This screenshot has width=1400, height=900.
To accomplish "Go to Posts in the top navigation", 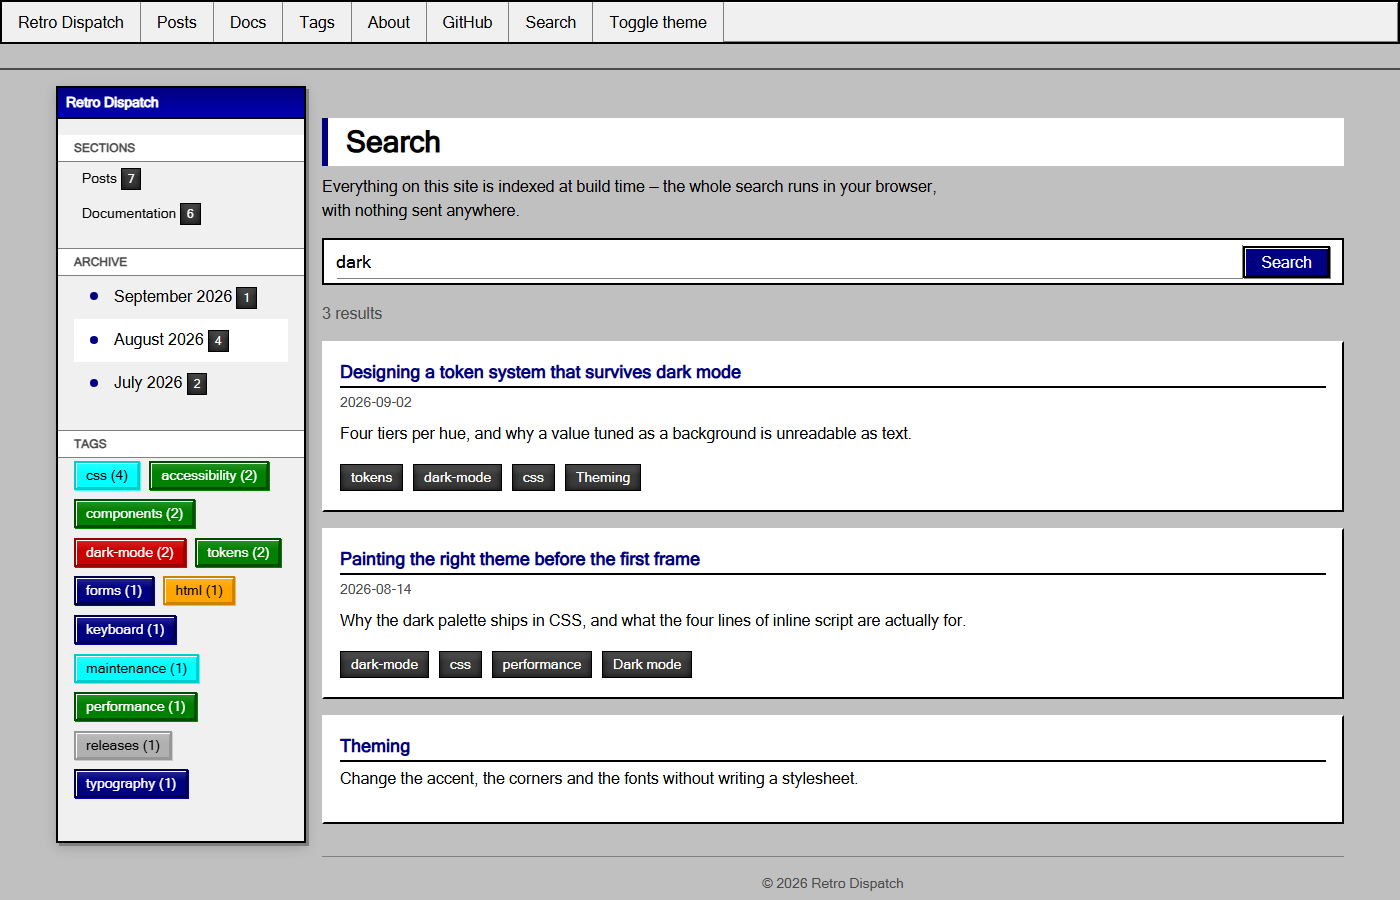I will point(177,22).
